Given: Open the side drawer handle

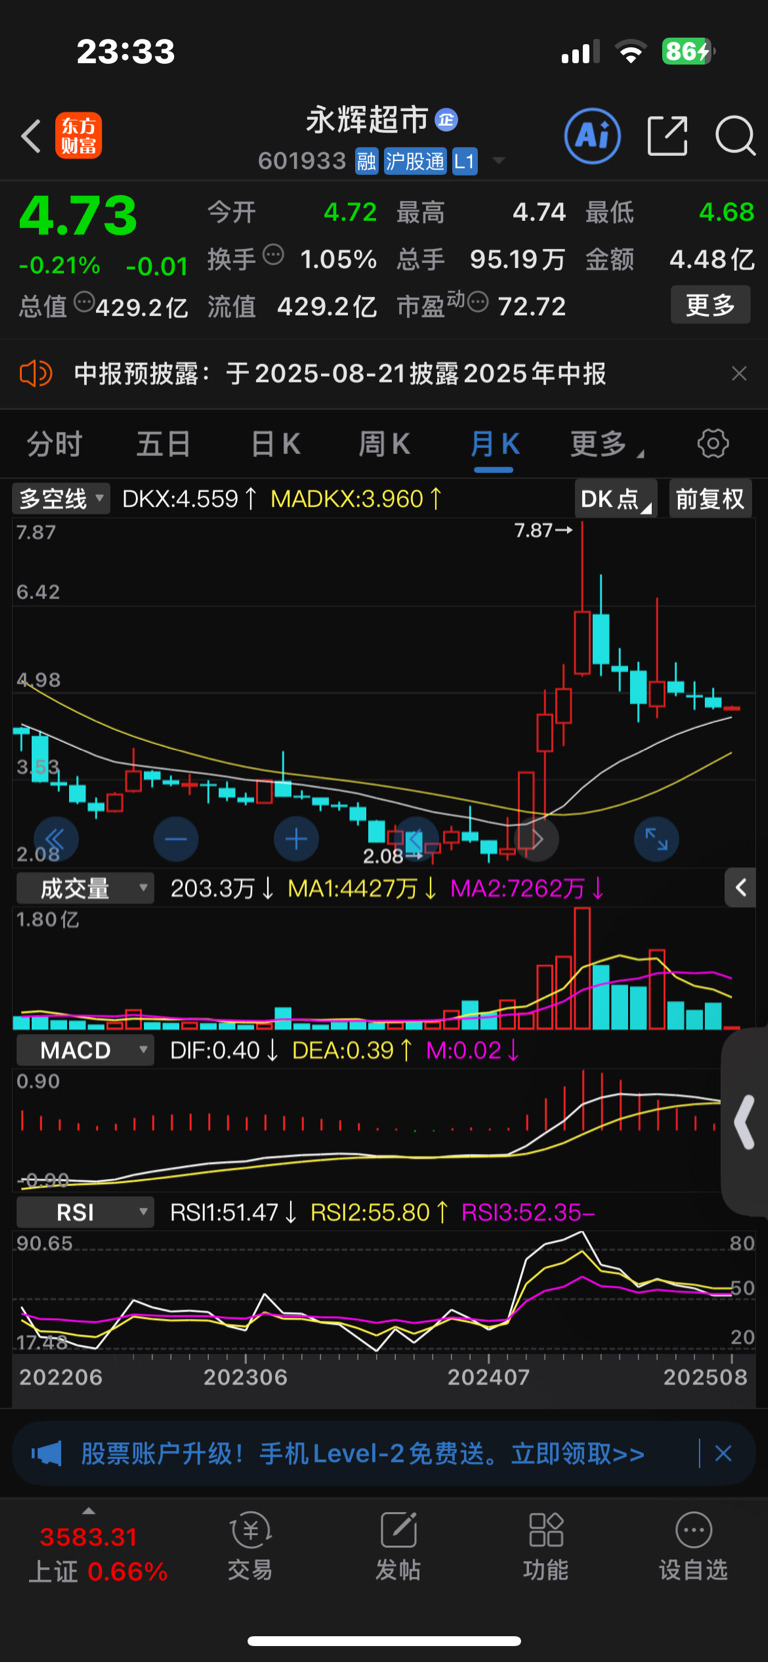Looking at the screenshot, I should pyautogui.click(x=744, y=1122).
